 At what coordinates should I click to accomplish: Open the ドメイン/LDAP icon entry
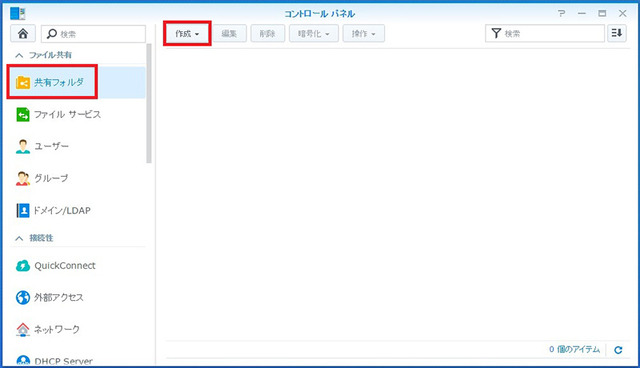coord(23,211)
